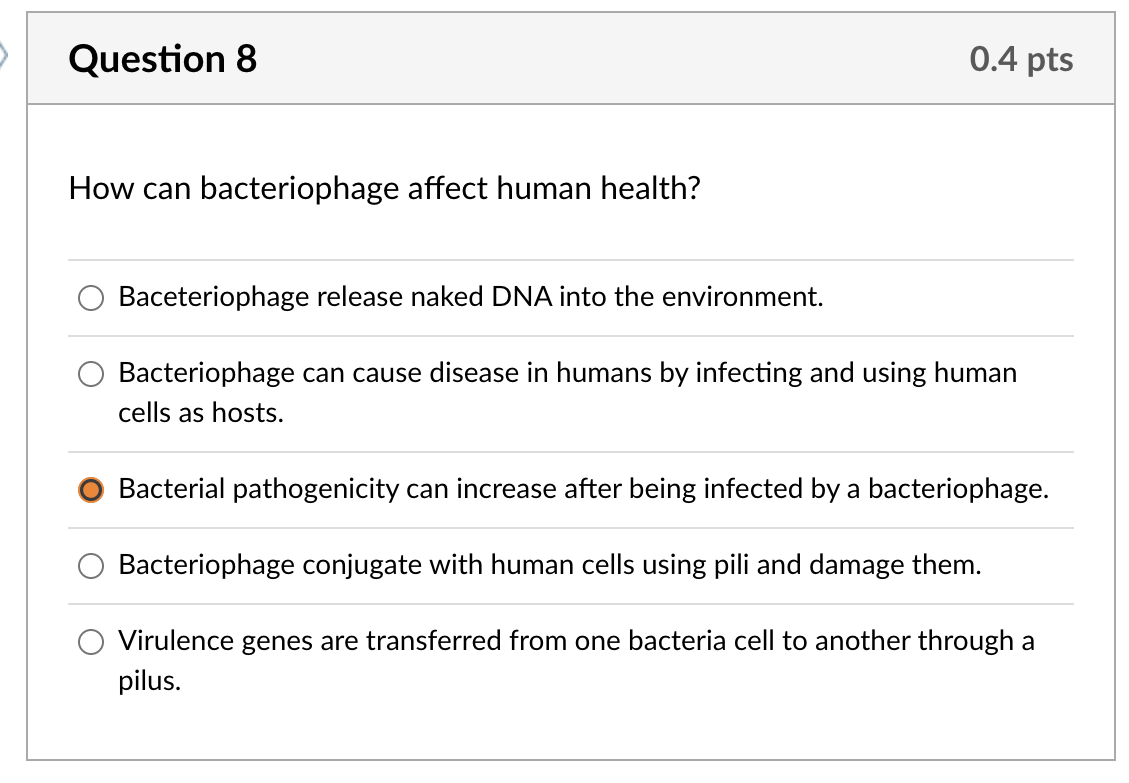The image size is (1129, 783).
Task: Click the question card border area
Action: point(29,400)
